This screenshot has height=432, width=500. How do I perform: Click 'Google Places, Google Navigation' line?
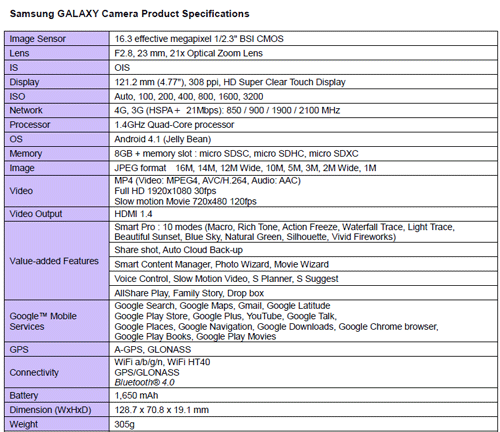pyautogui.click(x=276, y=326)
